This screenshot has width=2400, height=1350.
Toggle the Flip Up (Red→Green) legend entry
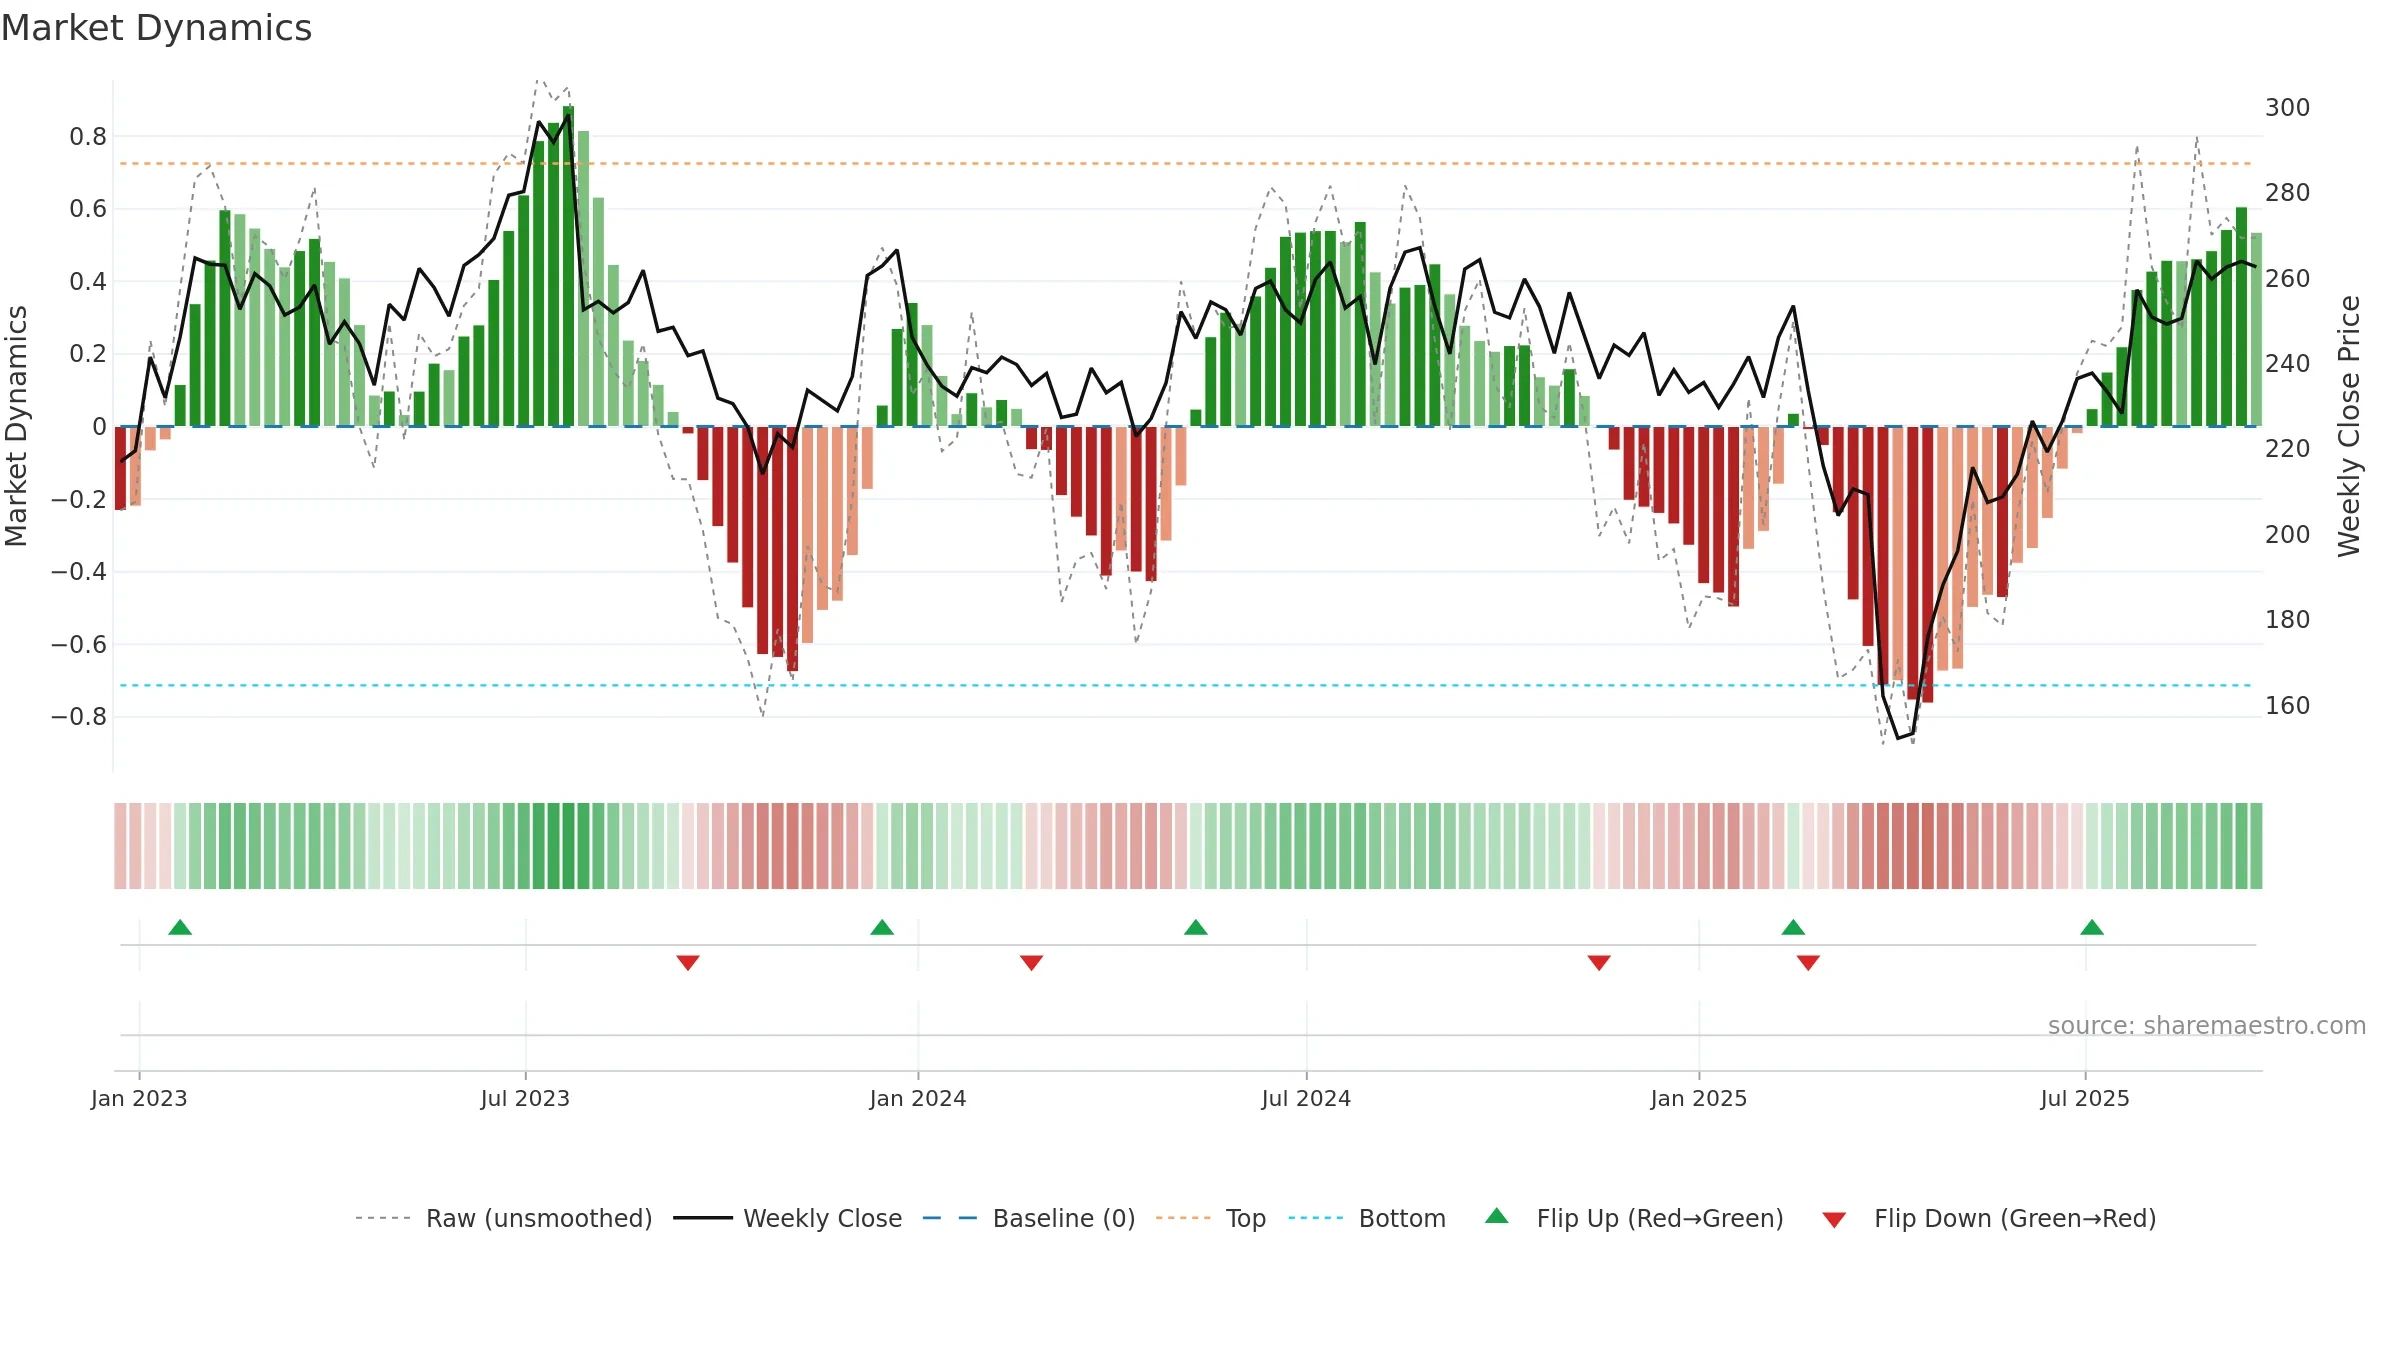[1634, 1218]
